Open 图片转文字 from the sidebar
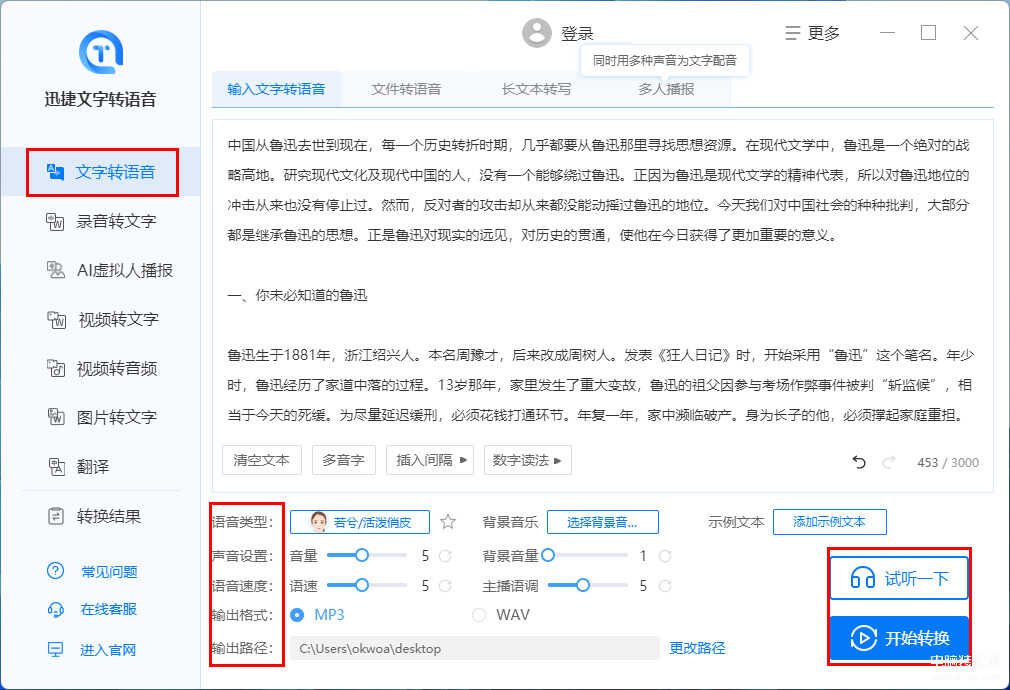The width and height of the screenshot is (1010, 690). pos(116,417)
